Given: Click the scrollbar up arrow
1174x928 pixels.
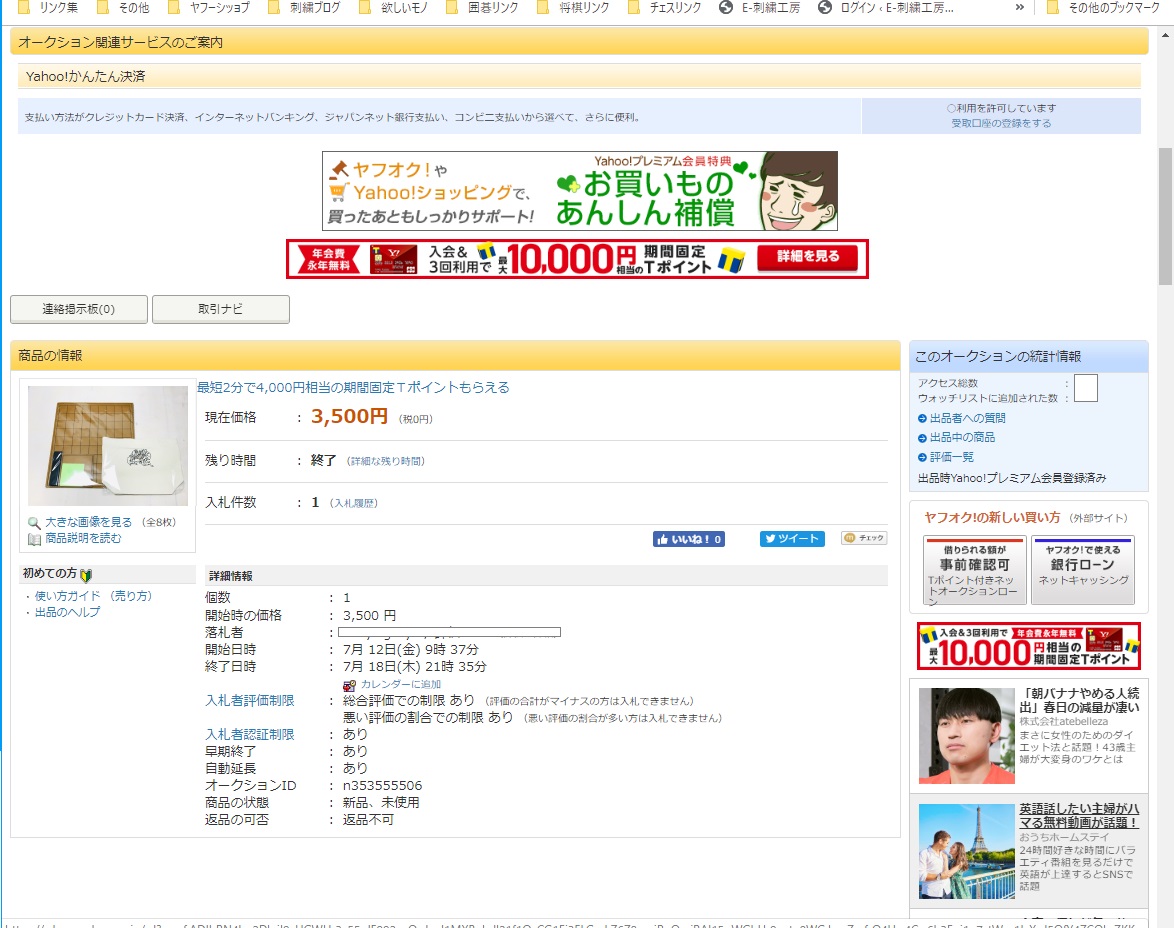Looking at the screenshot, I should pos(1166,34).
